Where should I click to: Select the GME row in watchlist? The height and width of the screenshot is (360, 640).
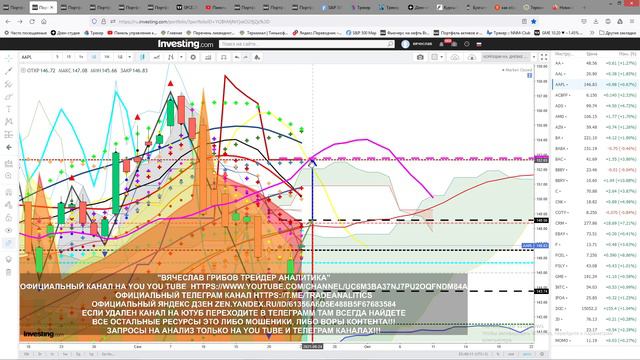(x=596, y=276)
